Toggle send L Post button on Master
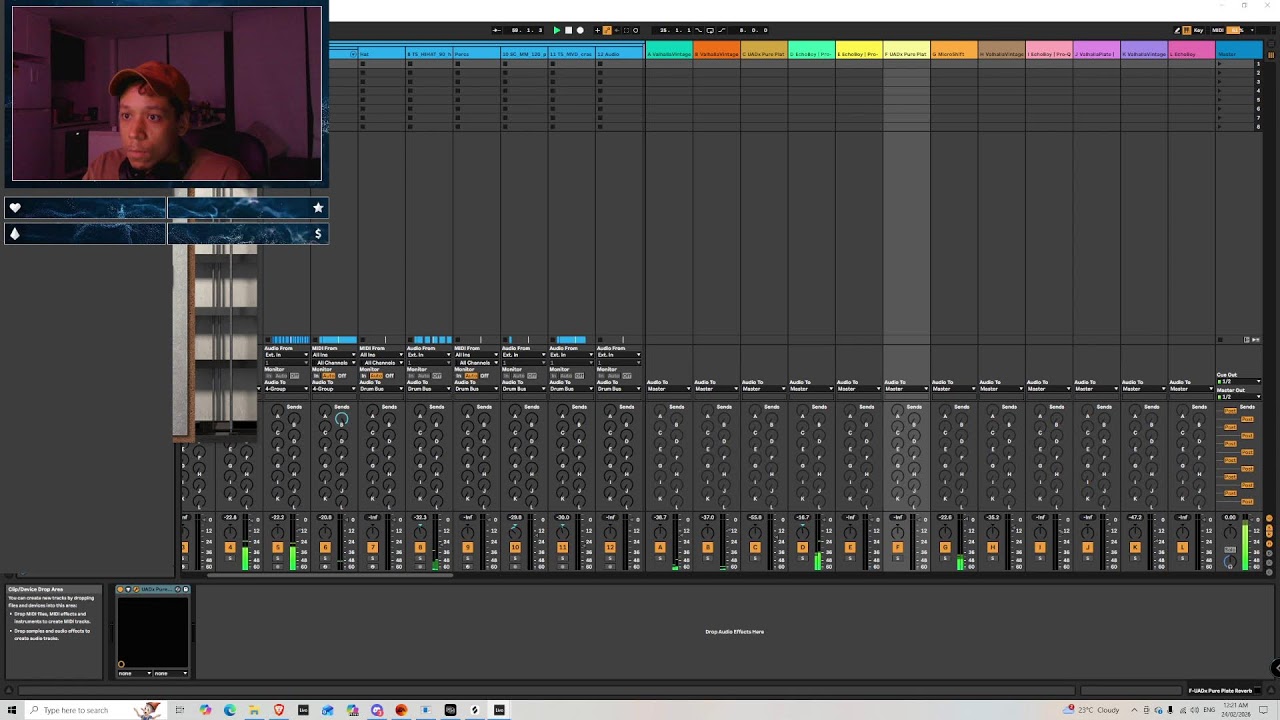Image resolution: width=1280 pixels, height=720 pixels. [x=1247, y=502]
